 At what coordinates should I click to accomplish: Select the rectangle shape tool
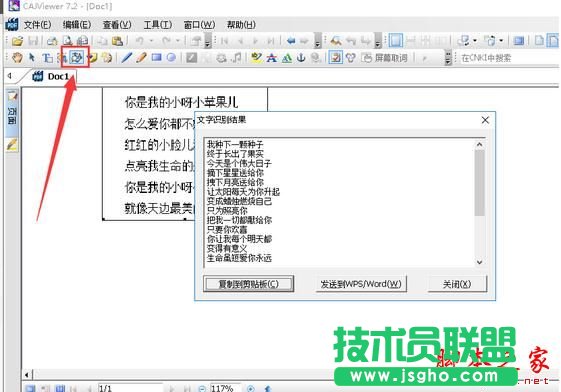click(x=156, y=57)
